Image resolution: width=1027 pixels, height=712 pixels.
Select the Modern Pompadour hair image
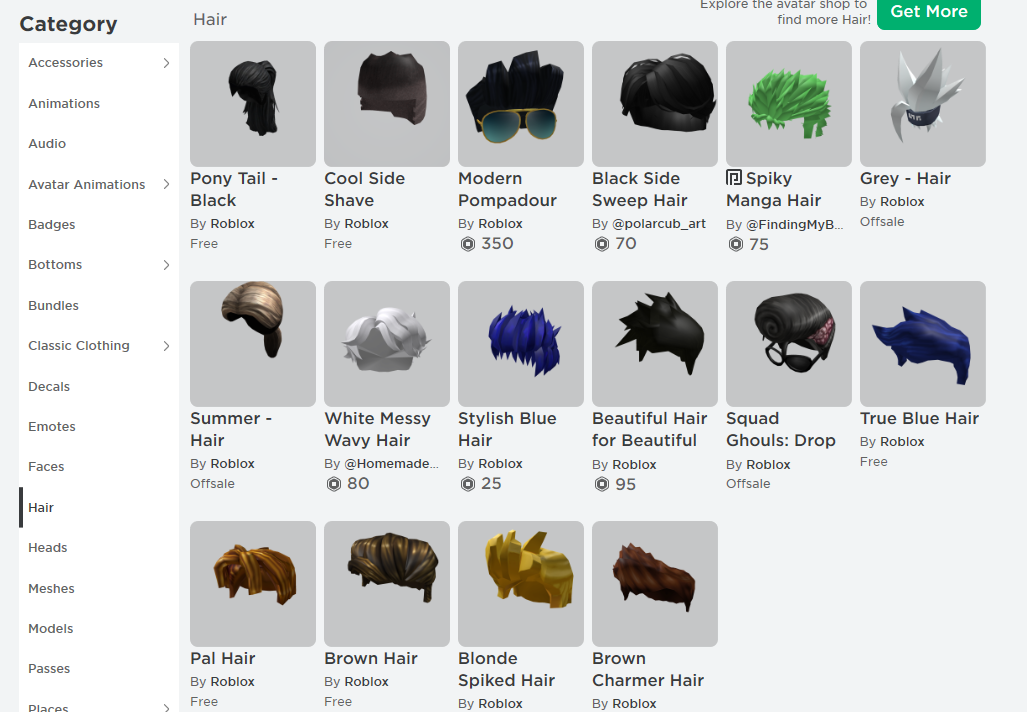coord(521,104)
